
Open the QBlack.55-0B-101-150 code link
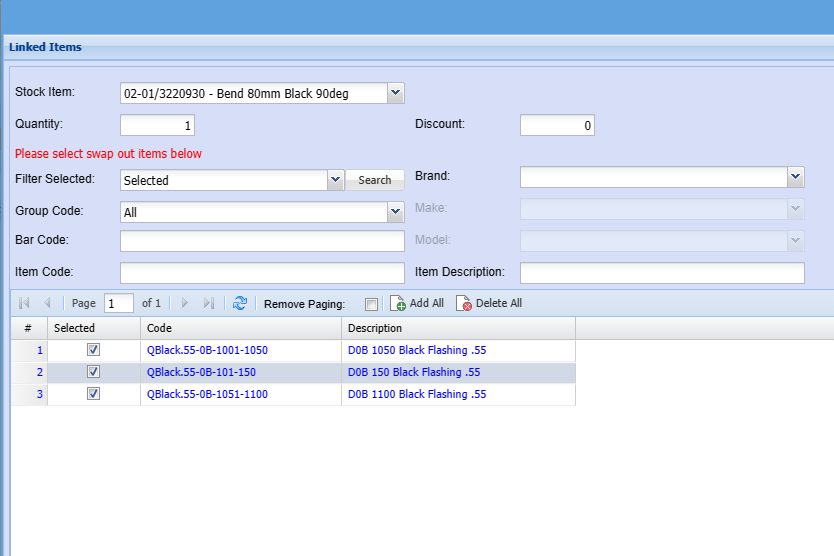click(201, 372)
